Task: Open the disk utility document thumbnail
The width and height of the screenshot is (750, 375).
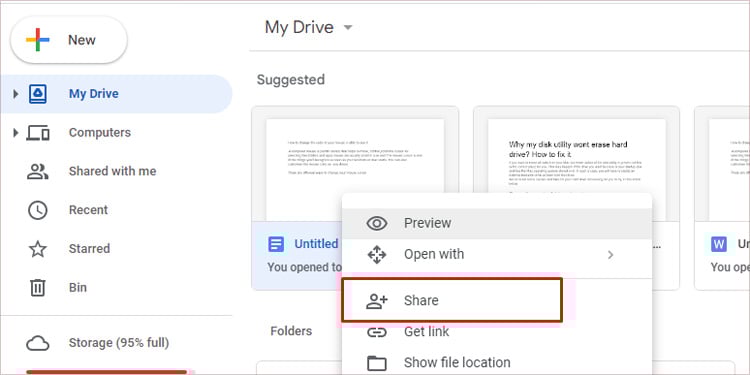Action: [576, 164]
